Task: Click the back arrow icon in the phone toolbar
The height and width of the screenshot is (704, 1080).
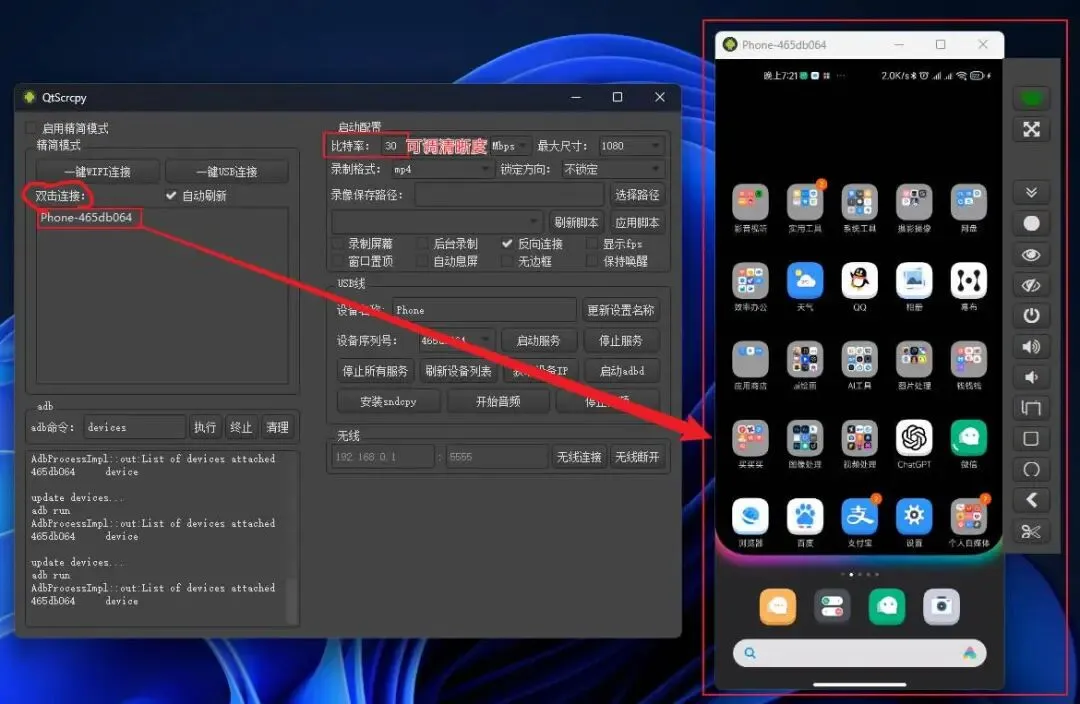Action: (x=1031, y=500)
